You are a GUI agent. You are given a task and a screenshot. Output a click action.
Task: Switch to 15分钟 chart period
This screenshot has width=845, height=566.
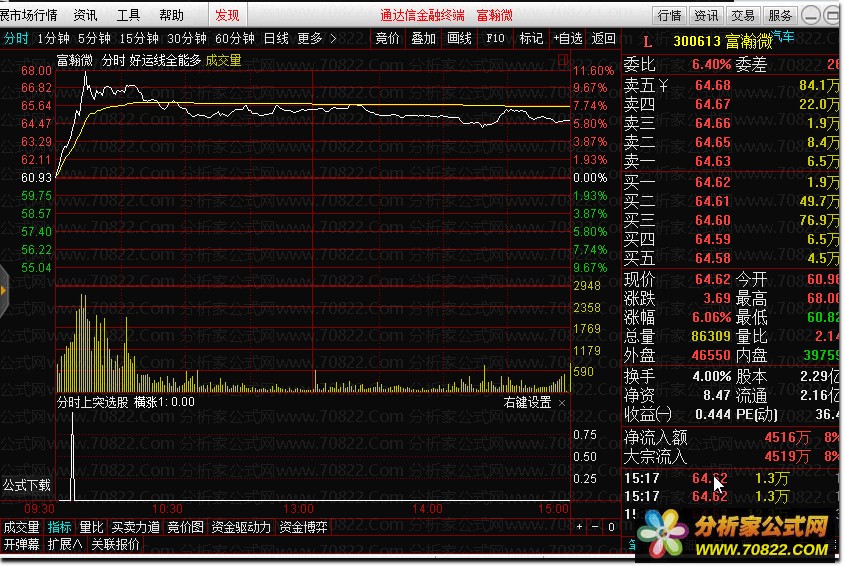click(x=138, y=38)
